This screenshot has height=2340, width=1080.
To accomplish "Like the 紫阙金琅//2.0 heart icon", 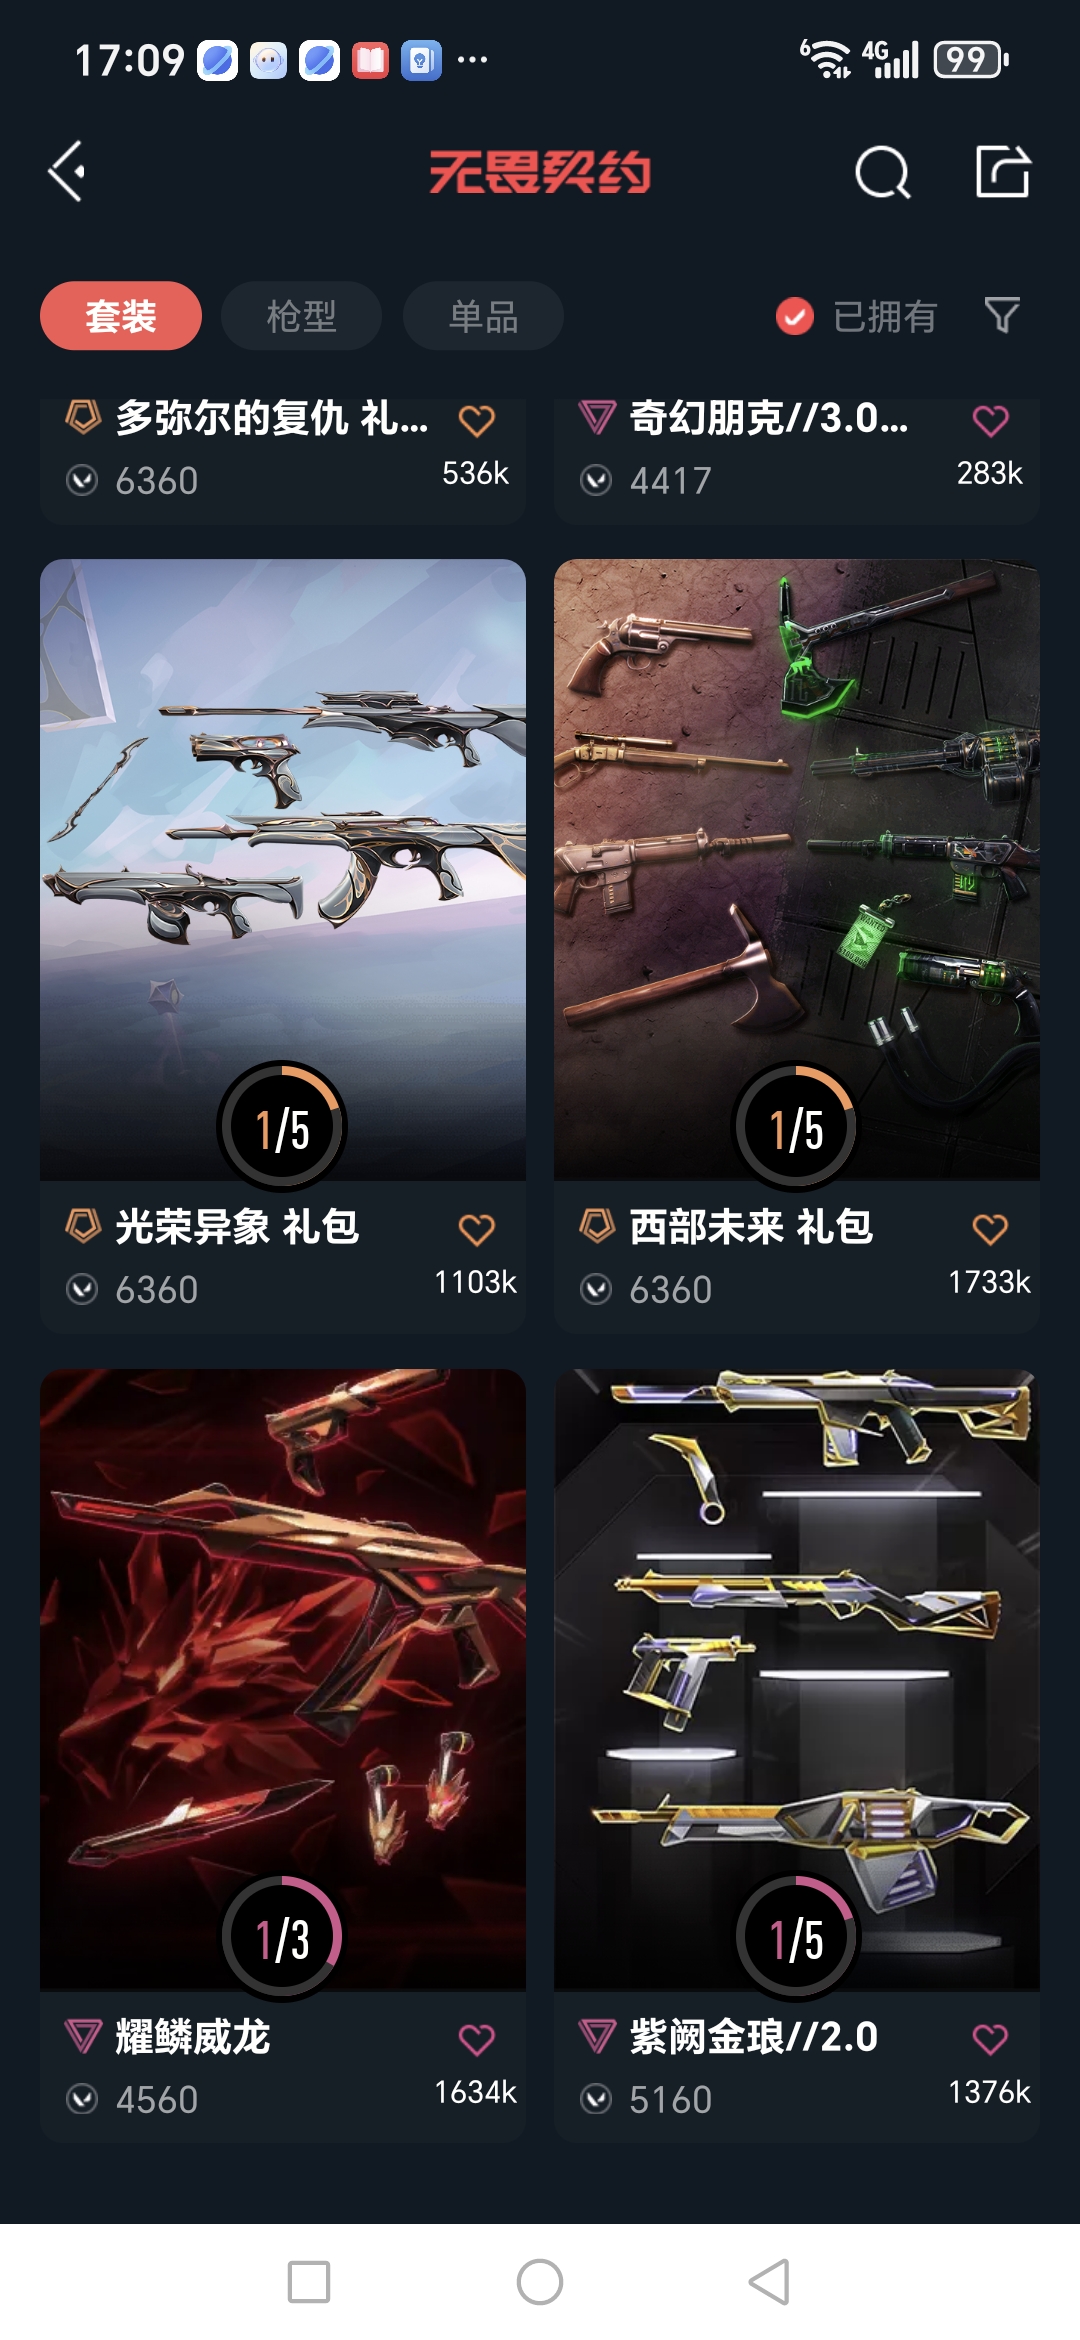I will click(991, 2039).
